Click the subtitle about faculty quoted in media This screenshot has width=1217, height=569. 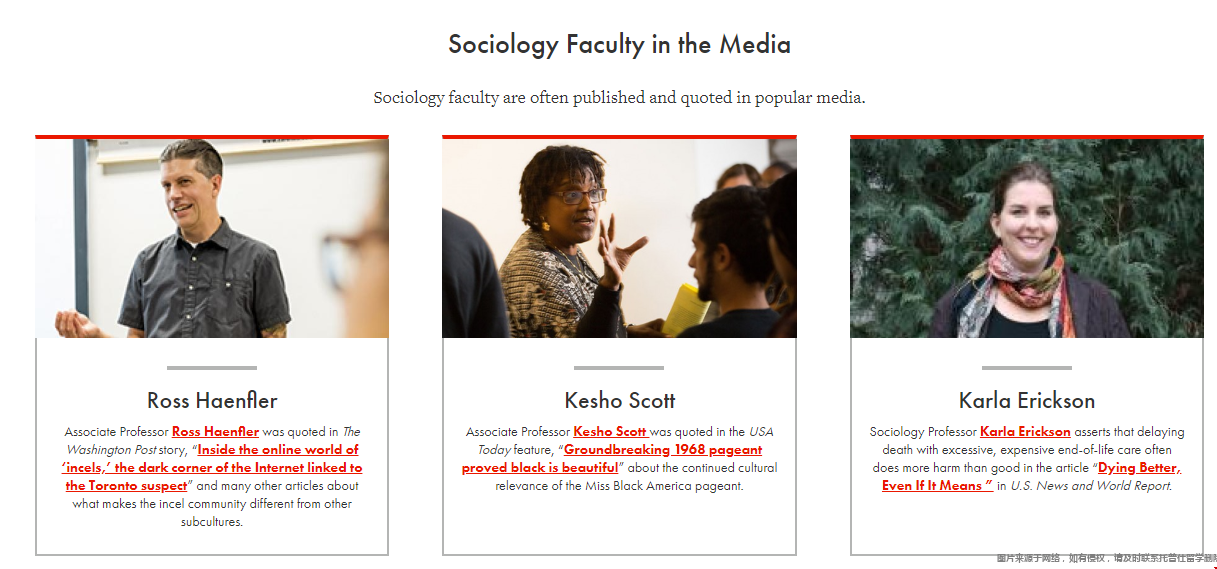[x=619, y=98]
